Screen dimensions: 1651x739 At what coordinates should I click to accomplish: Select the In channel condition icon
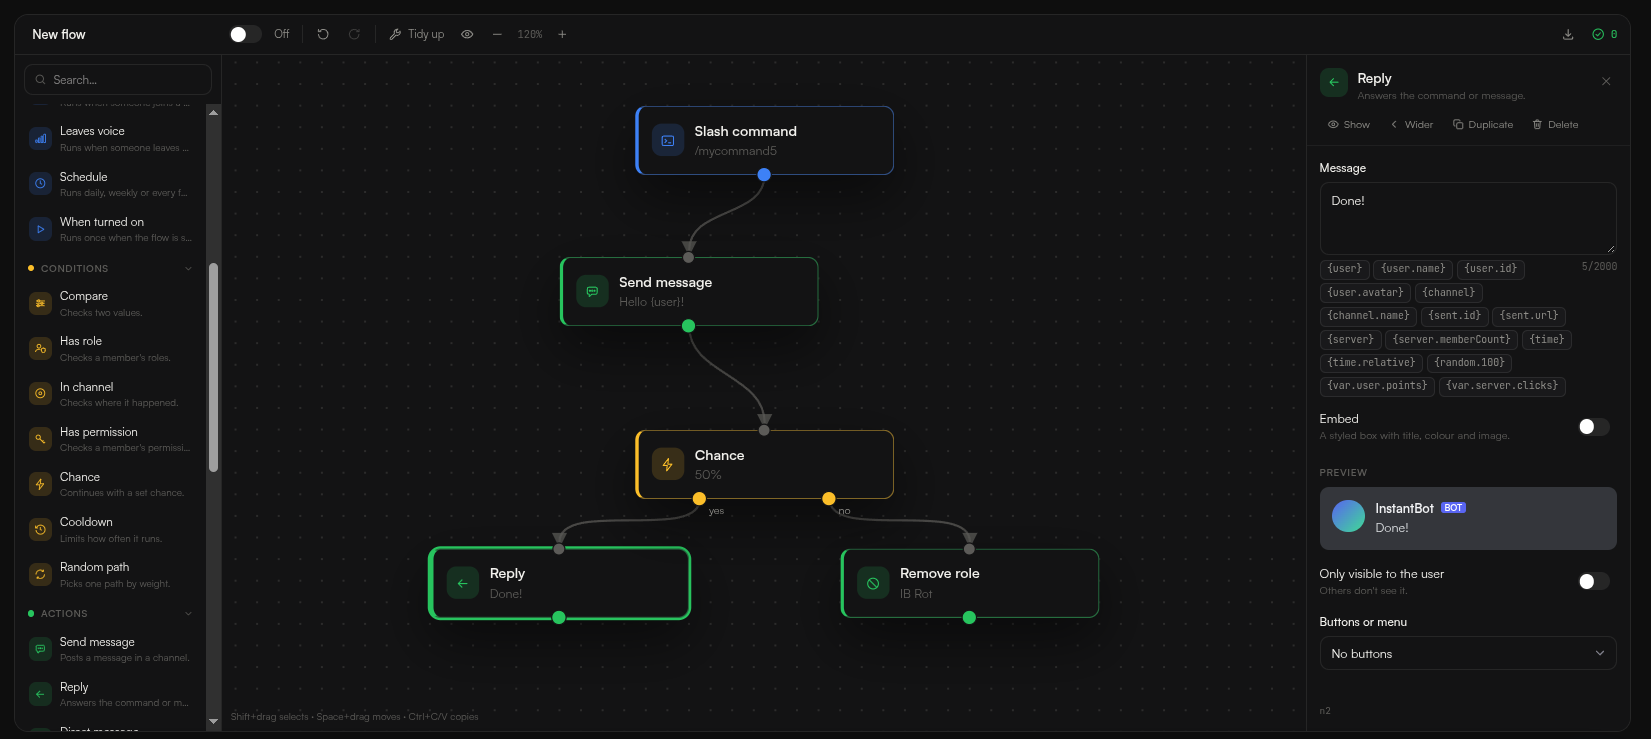[x=40, y=394]
